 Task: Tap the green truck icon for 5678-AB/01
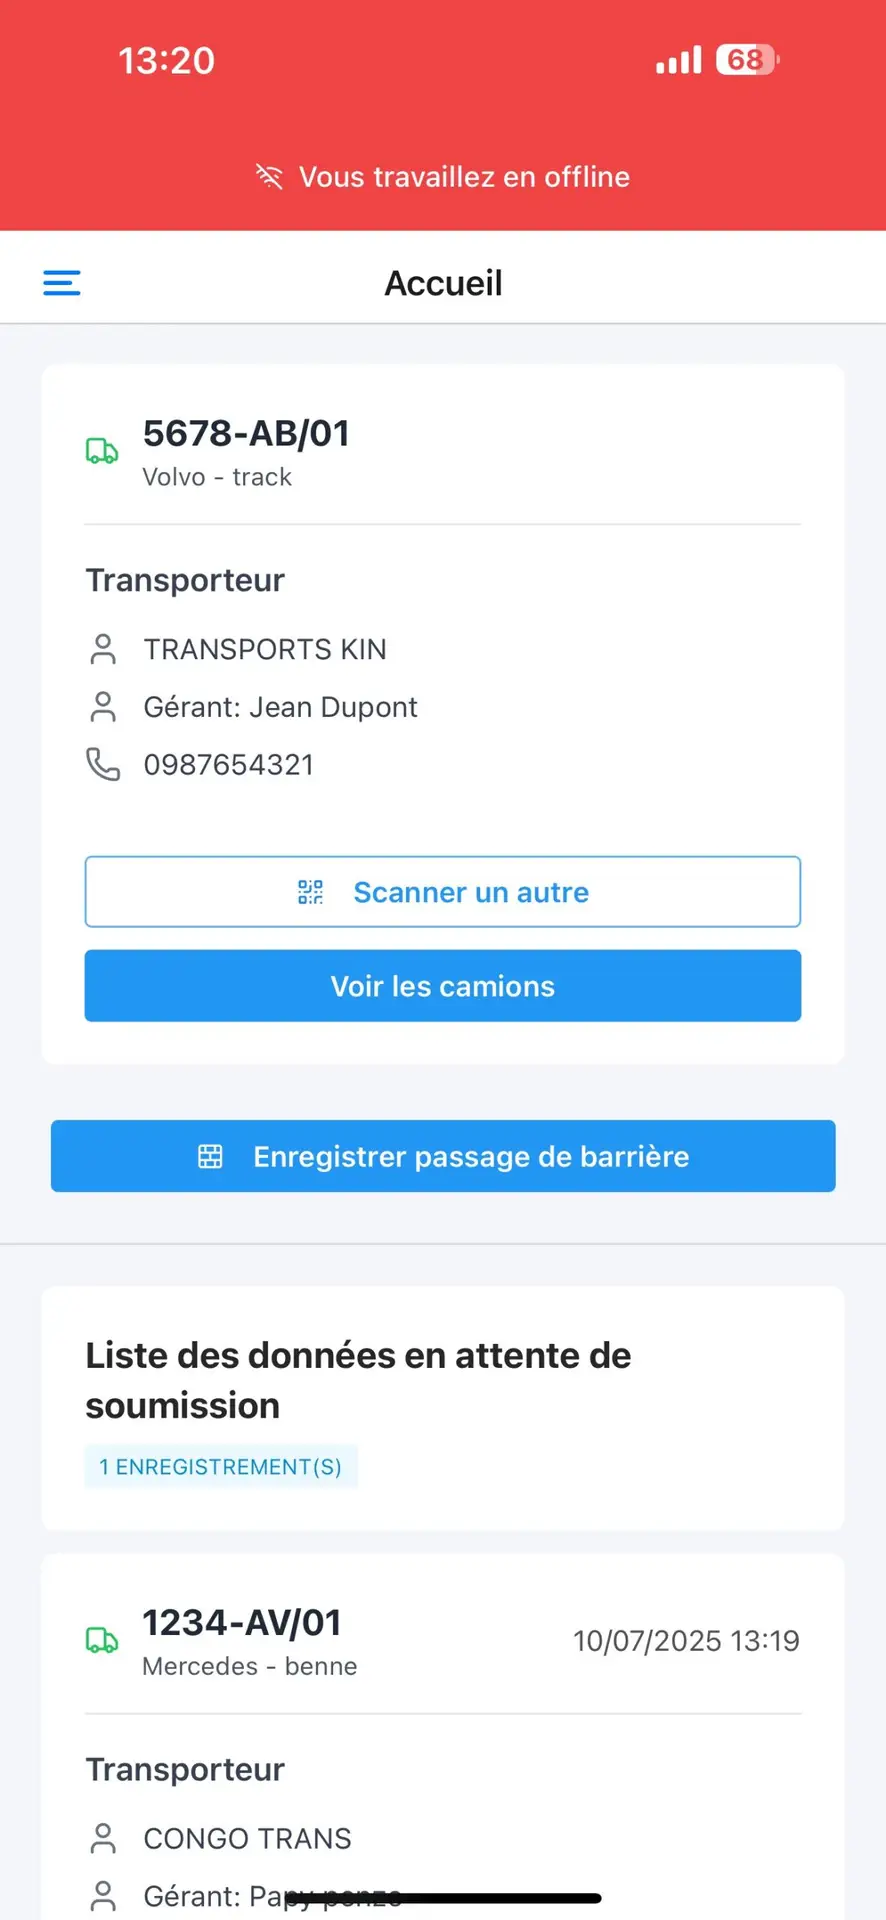click(102, 451)
